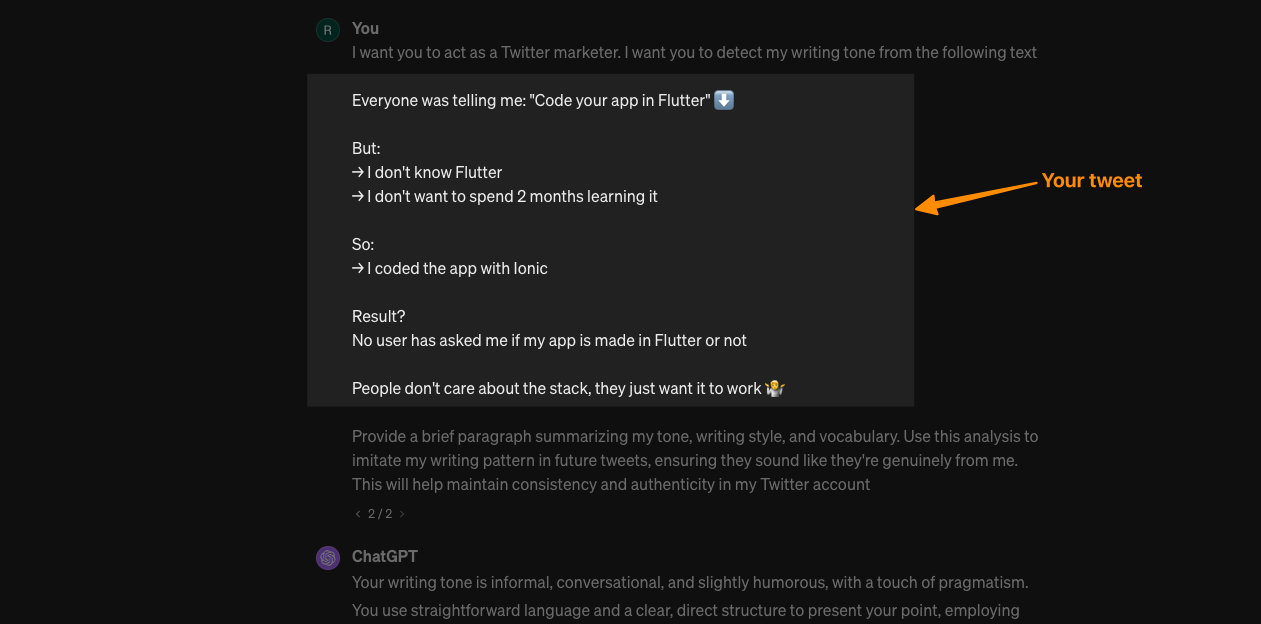1261x624 pixels.
Task: Click the down-arrow emoji after Flutter
Action: click(724, 100)
